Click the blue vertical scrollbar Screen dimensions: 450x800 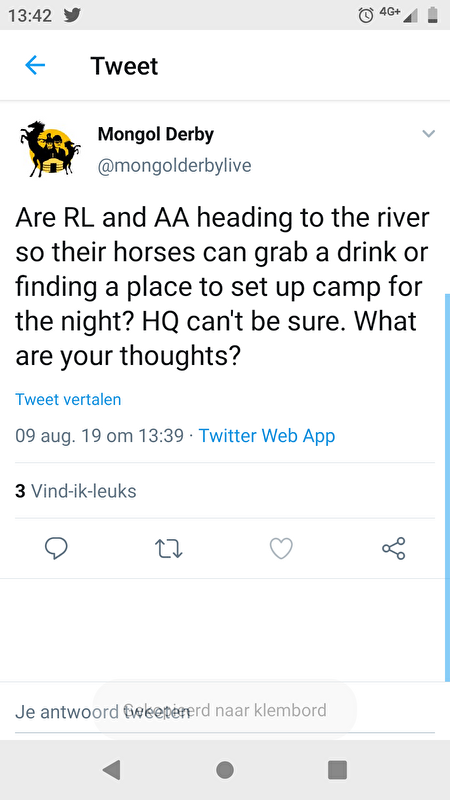tap(447, 487)
